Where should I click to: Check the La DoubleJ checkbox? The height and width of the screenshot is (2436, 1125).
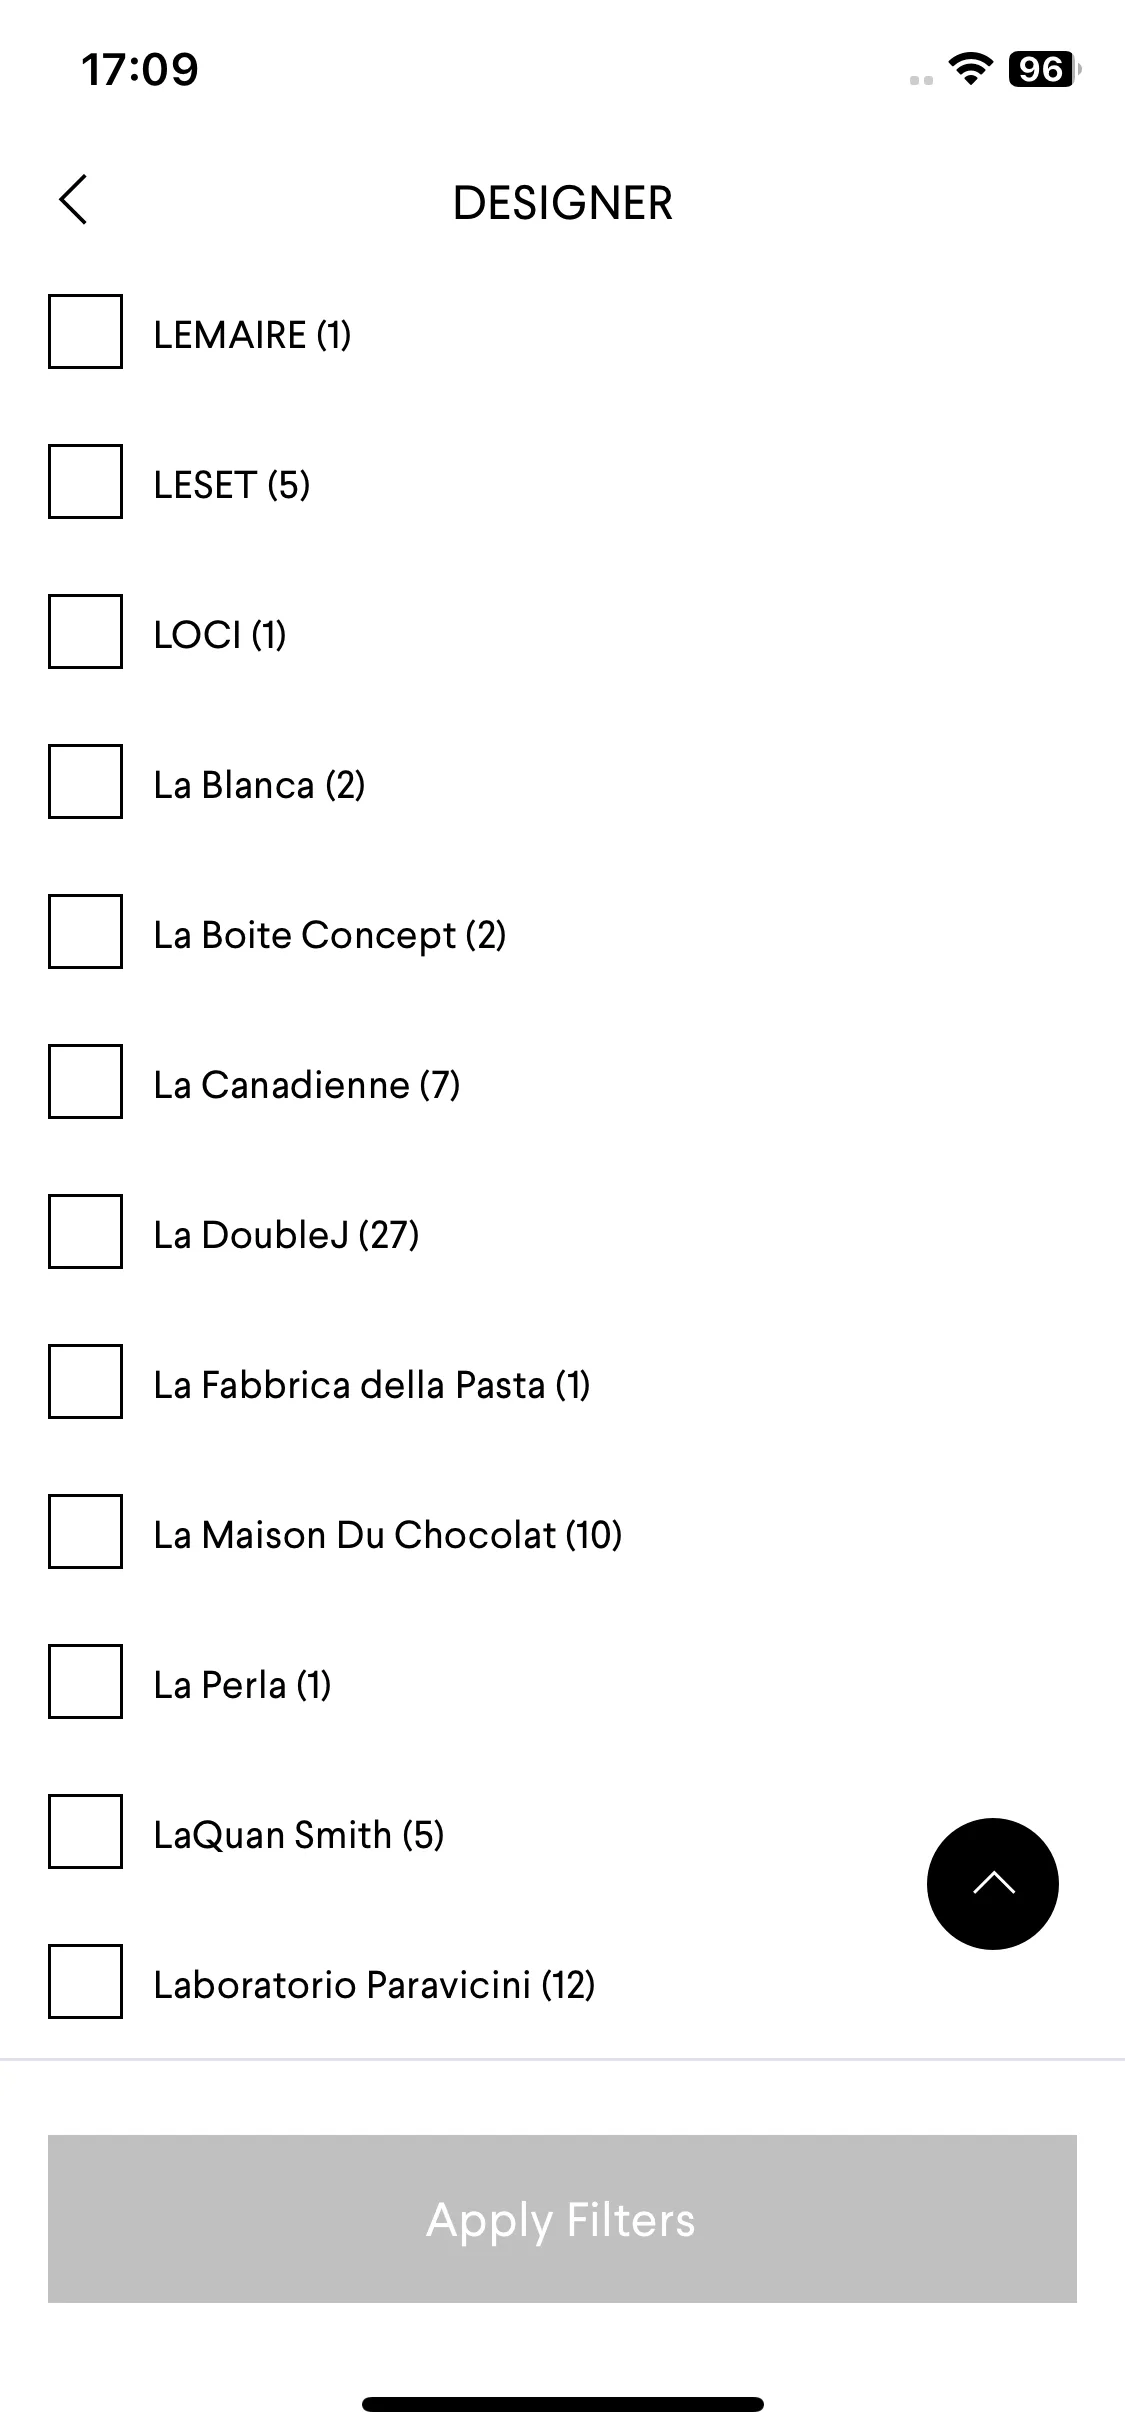(85, 1231)
